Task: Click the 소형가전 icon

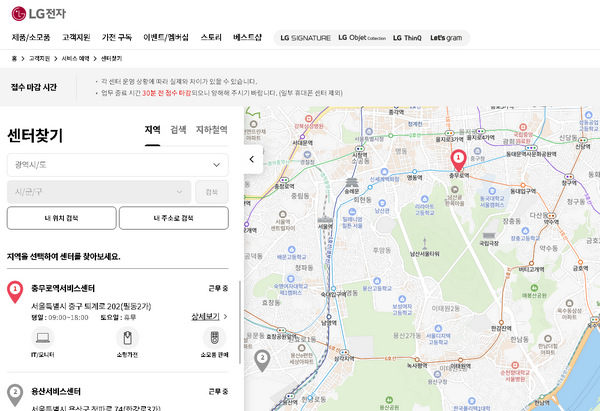Action: 127,338
